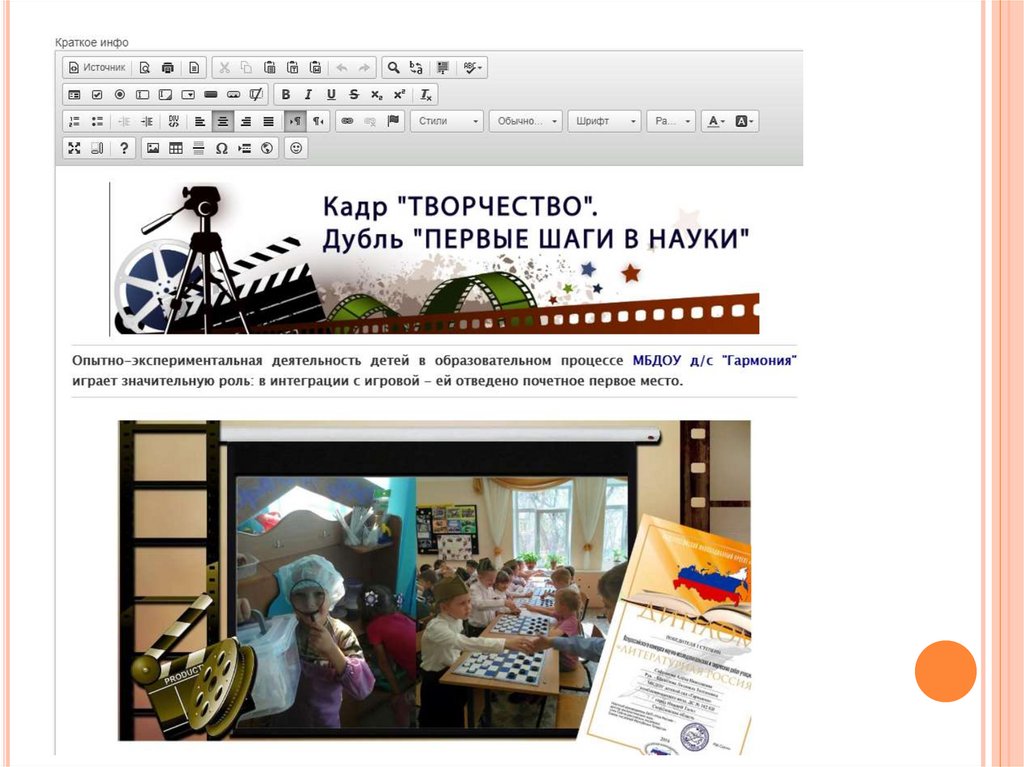
Task: Click the Remove Format icon
Action: pos(426,95)
